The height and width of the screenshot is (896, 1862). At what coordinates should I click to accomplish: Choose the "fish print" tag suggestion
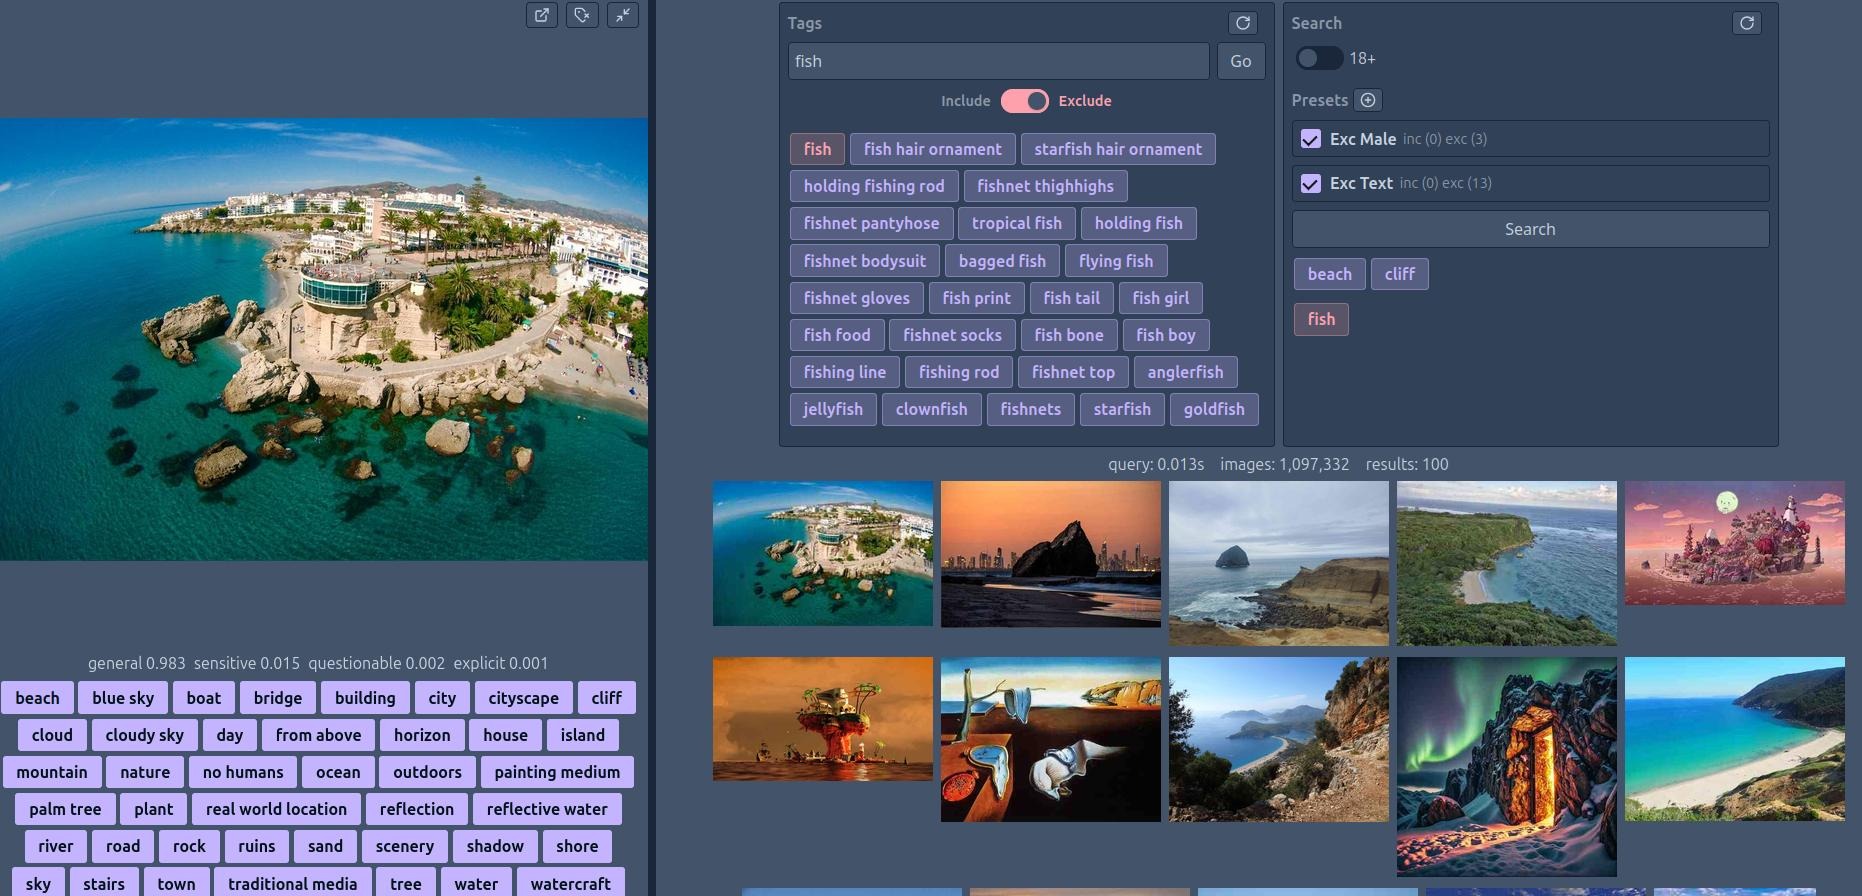point(976,298)
